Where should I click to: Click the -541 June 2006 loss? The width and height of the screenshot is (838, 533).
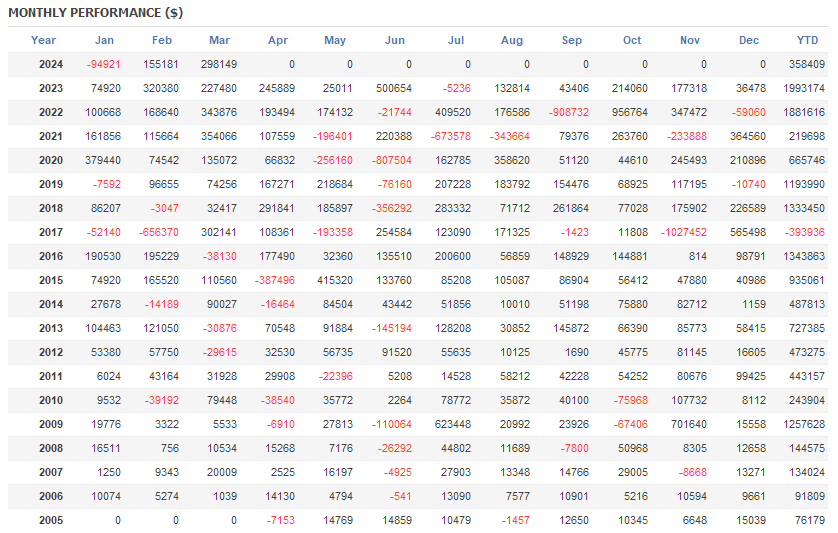coord(400,496)
